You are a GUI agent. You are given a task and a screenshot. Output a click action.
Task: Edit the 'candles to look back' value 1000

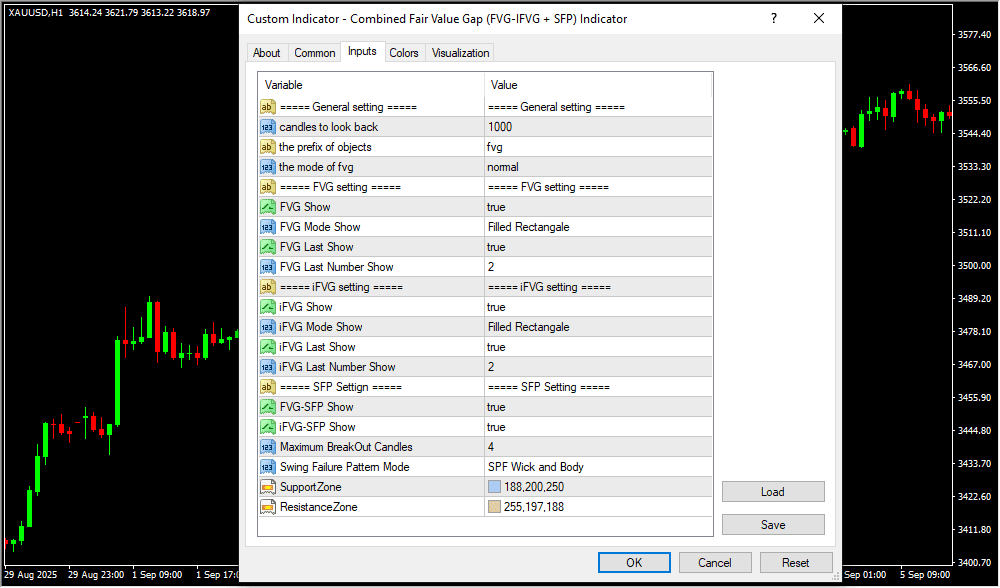point(597,127)
